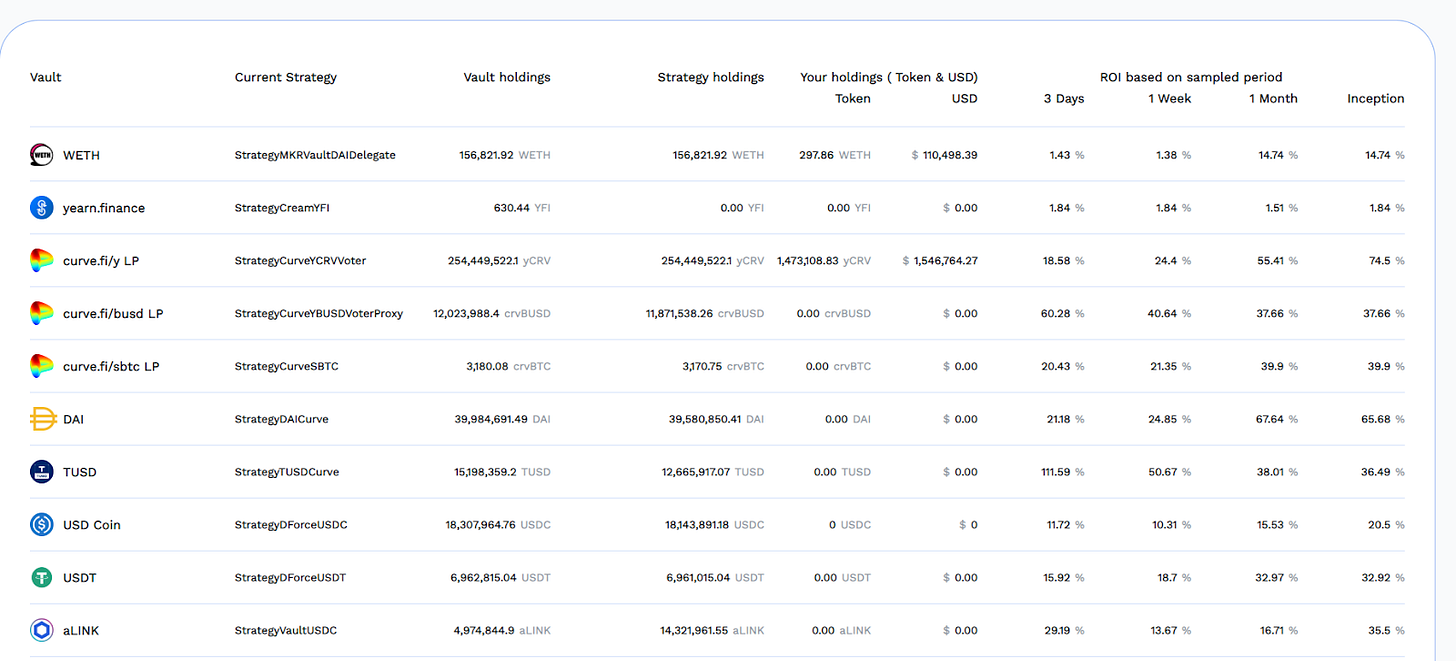This screenshot has width=1456, height=661.
Task: Click the 67.64 % one-month ROI for DAI
Action: (x=1276, y=419)
